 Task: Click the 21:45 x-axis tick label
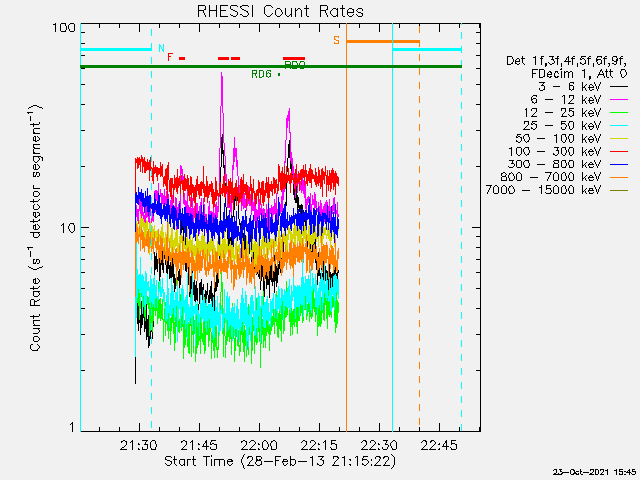(x=199, y=445)
